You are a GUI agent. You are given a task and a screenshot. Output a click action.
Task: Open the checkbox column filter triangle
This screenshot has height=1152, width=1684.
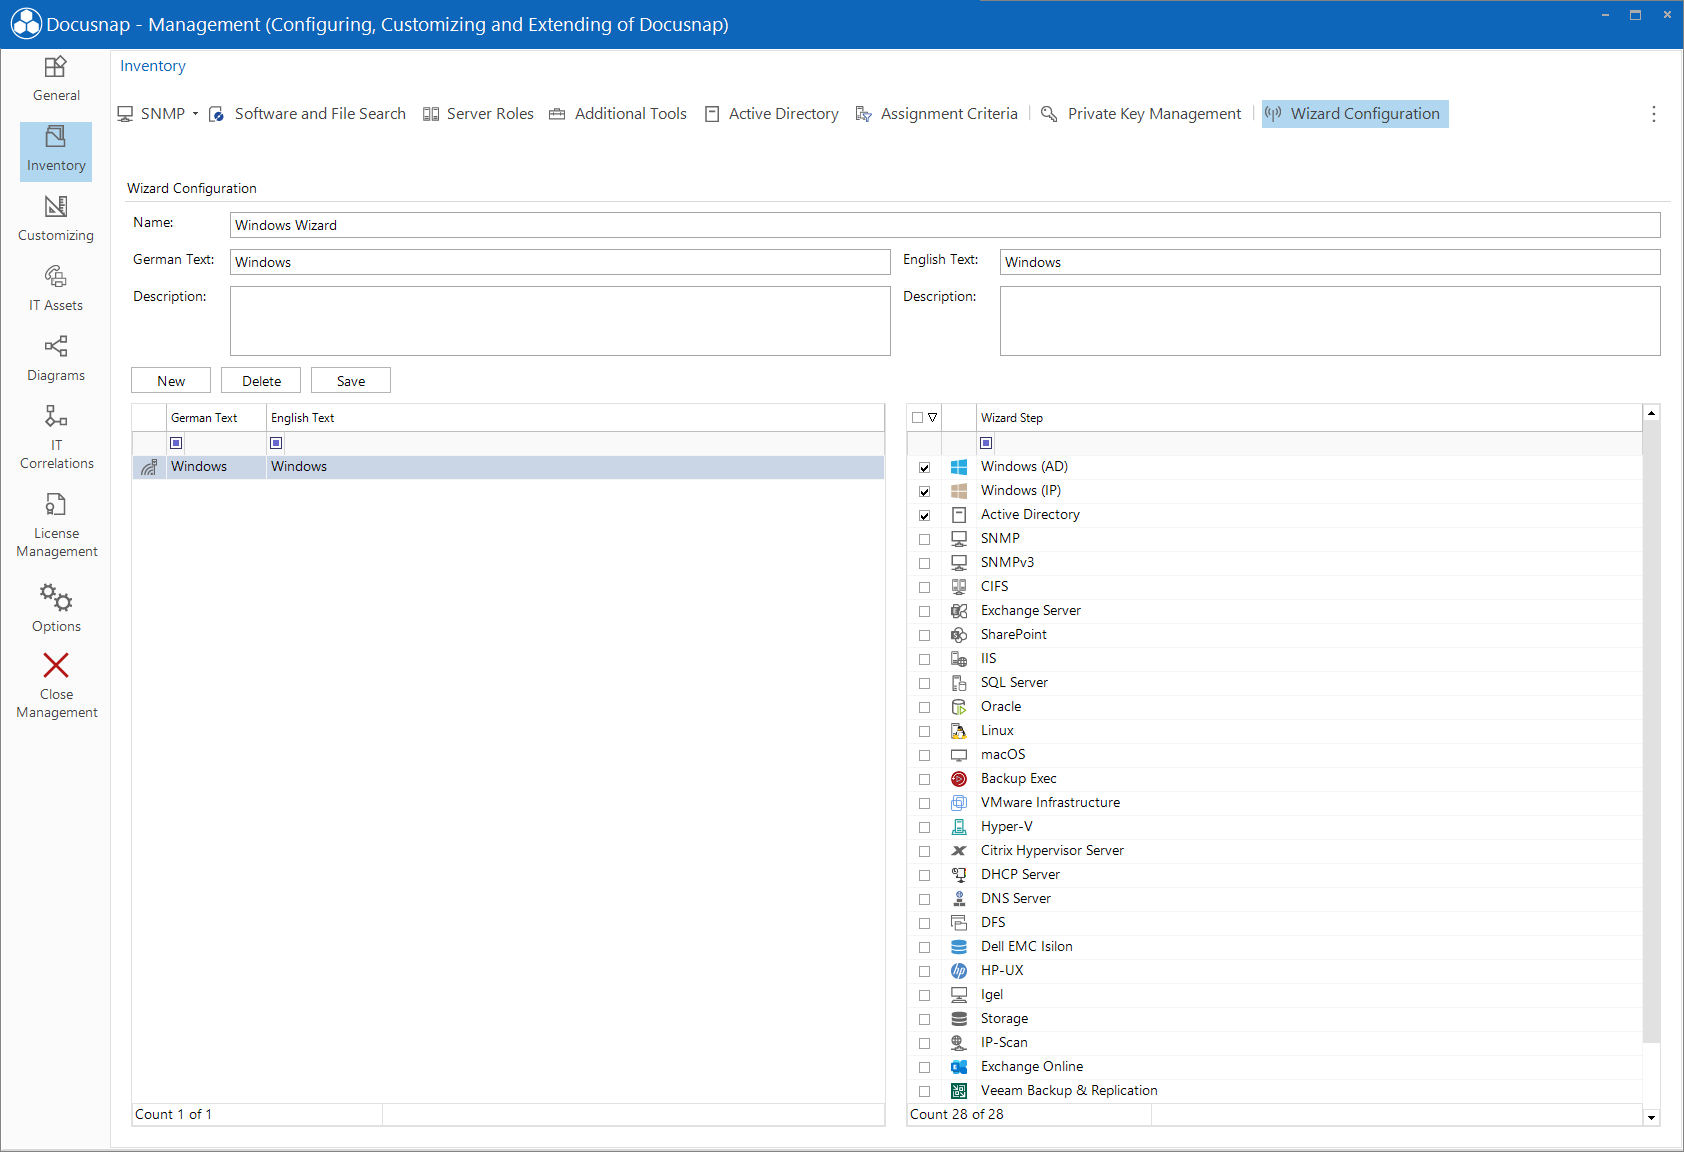933,418
